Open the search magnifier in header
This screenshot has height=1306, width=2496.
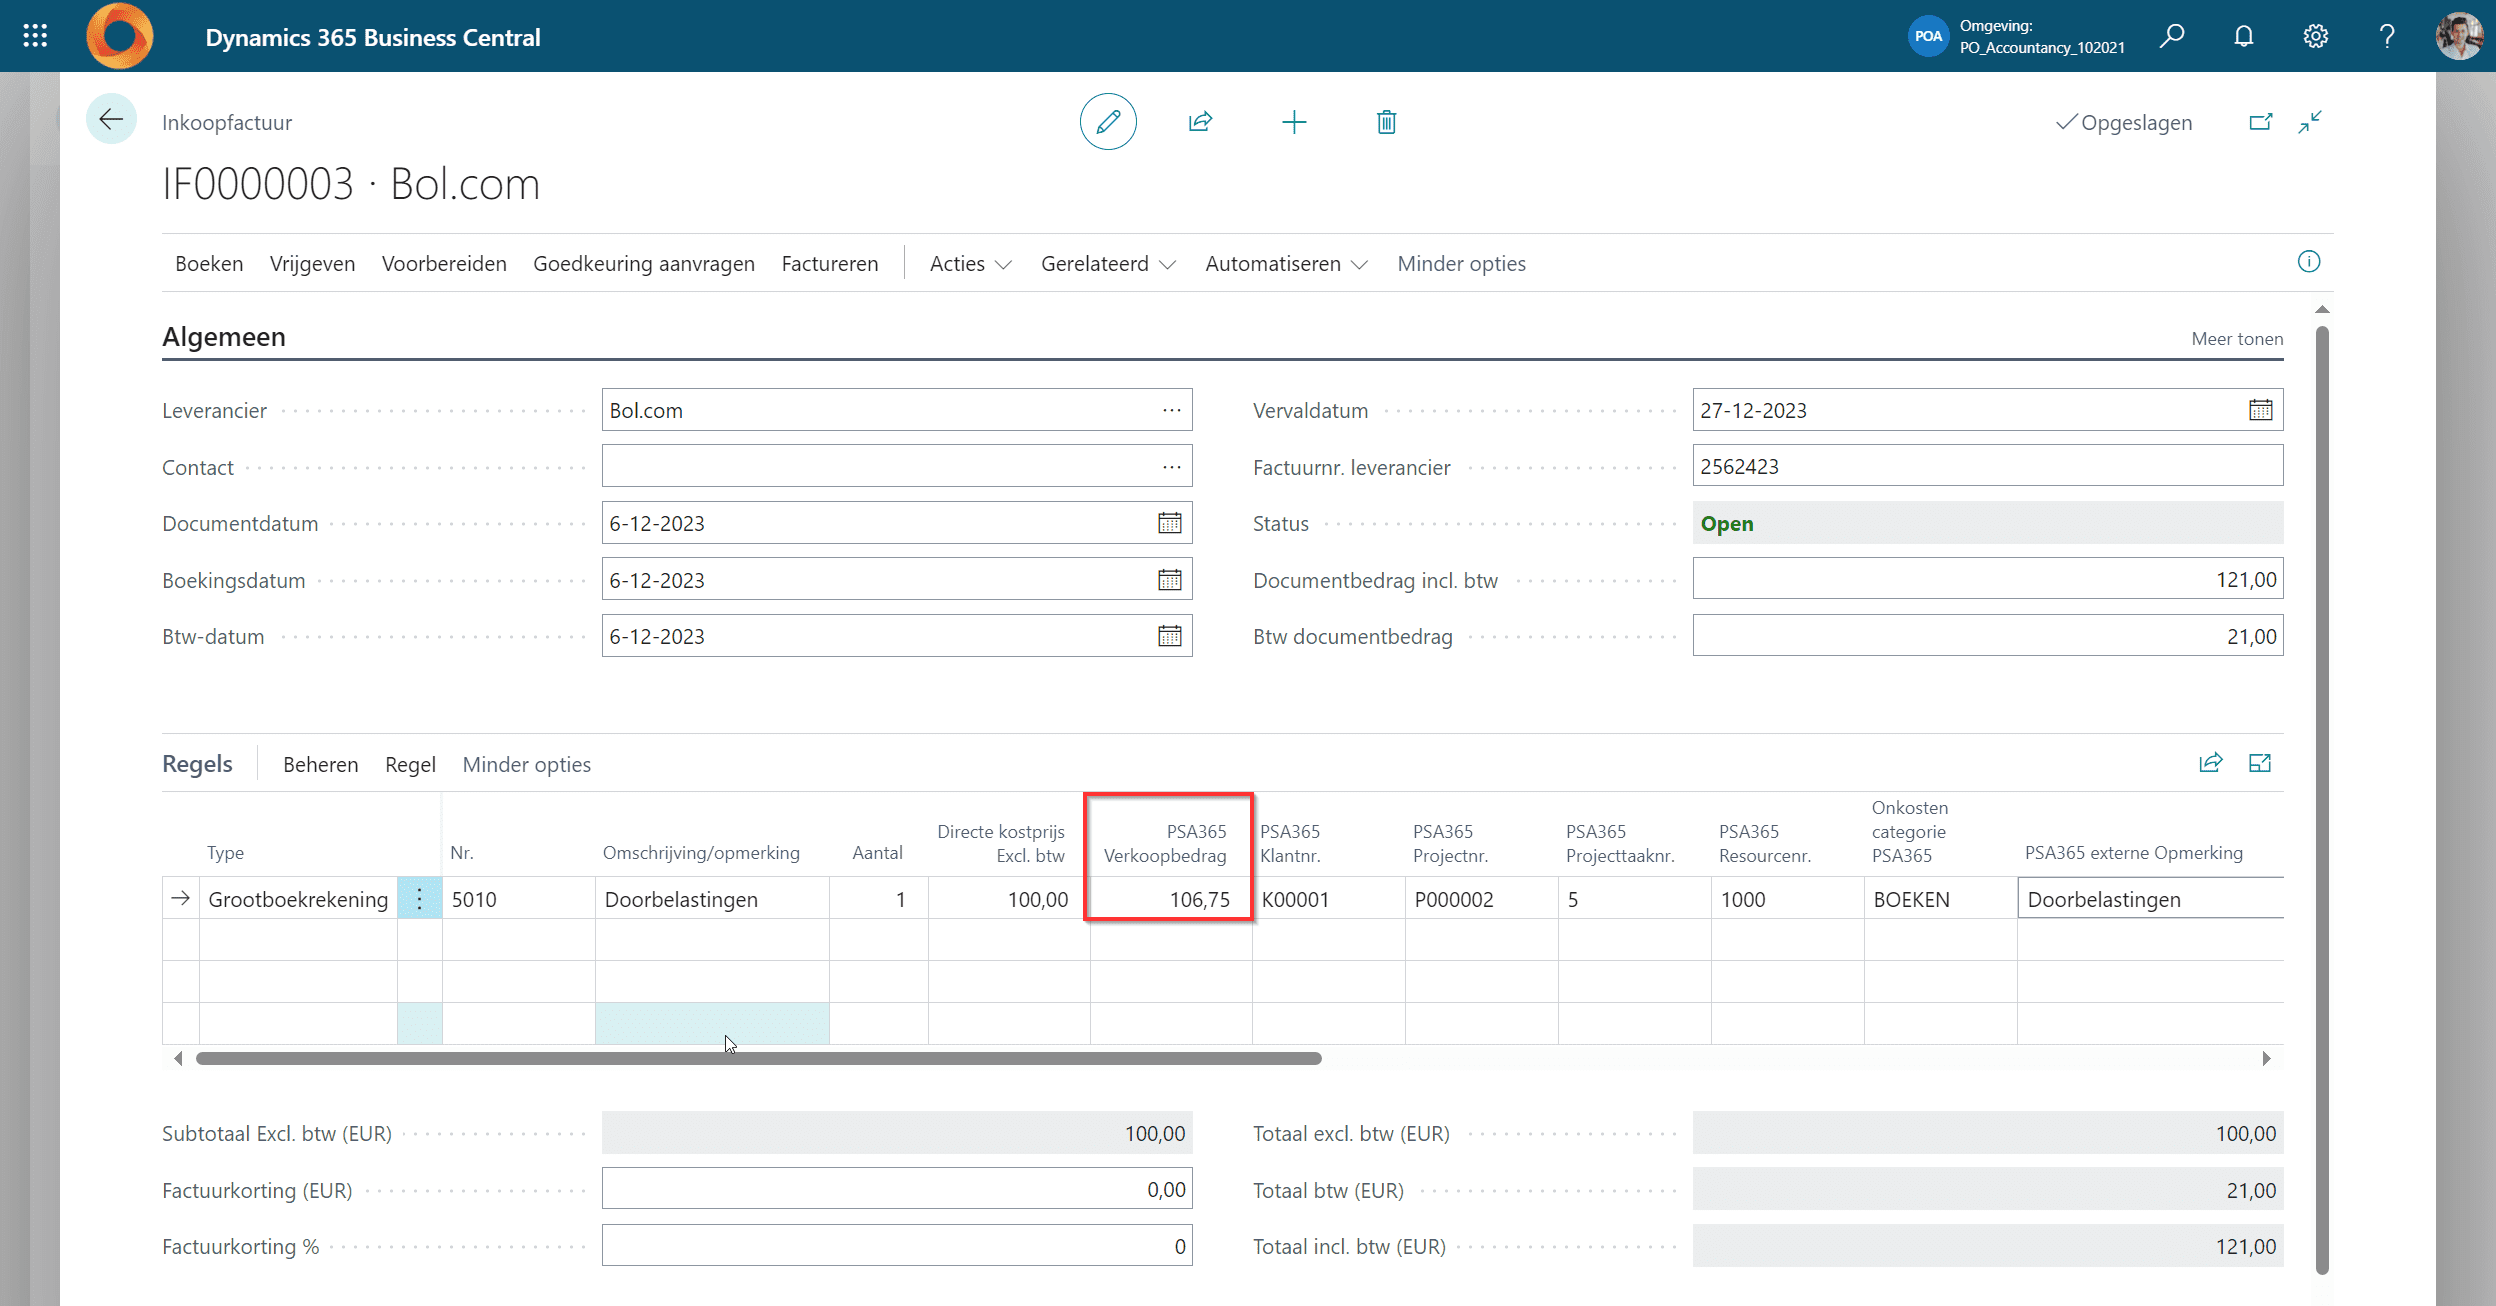[2171, 36]
